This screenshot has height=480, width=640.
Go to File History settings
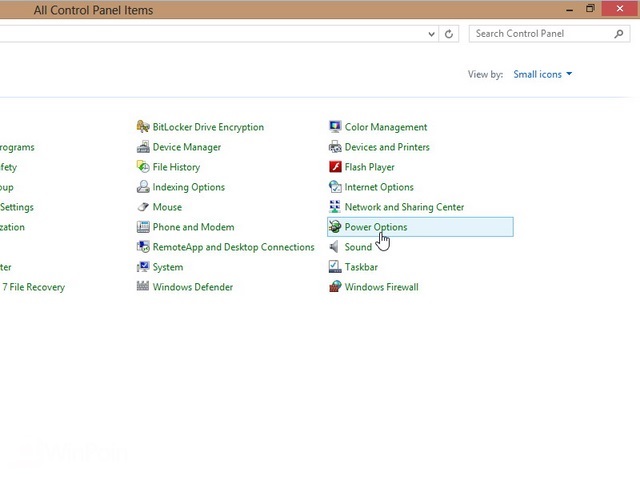point(176,167)
